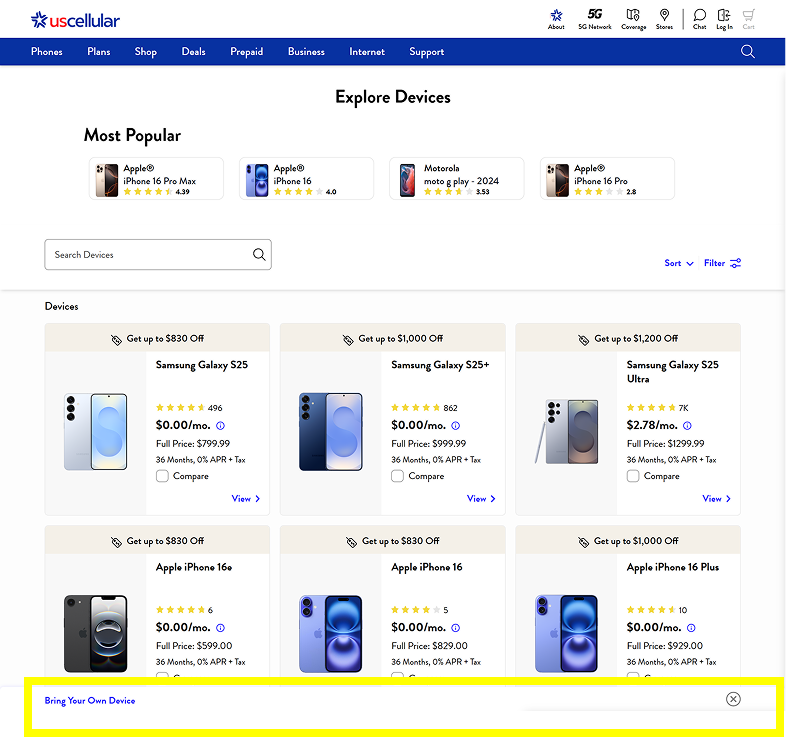786x737 pixels.
Task: Click the info icon beside Samsung Galaxy S25 price
Action: (x=220, y=426)
